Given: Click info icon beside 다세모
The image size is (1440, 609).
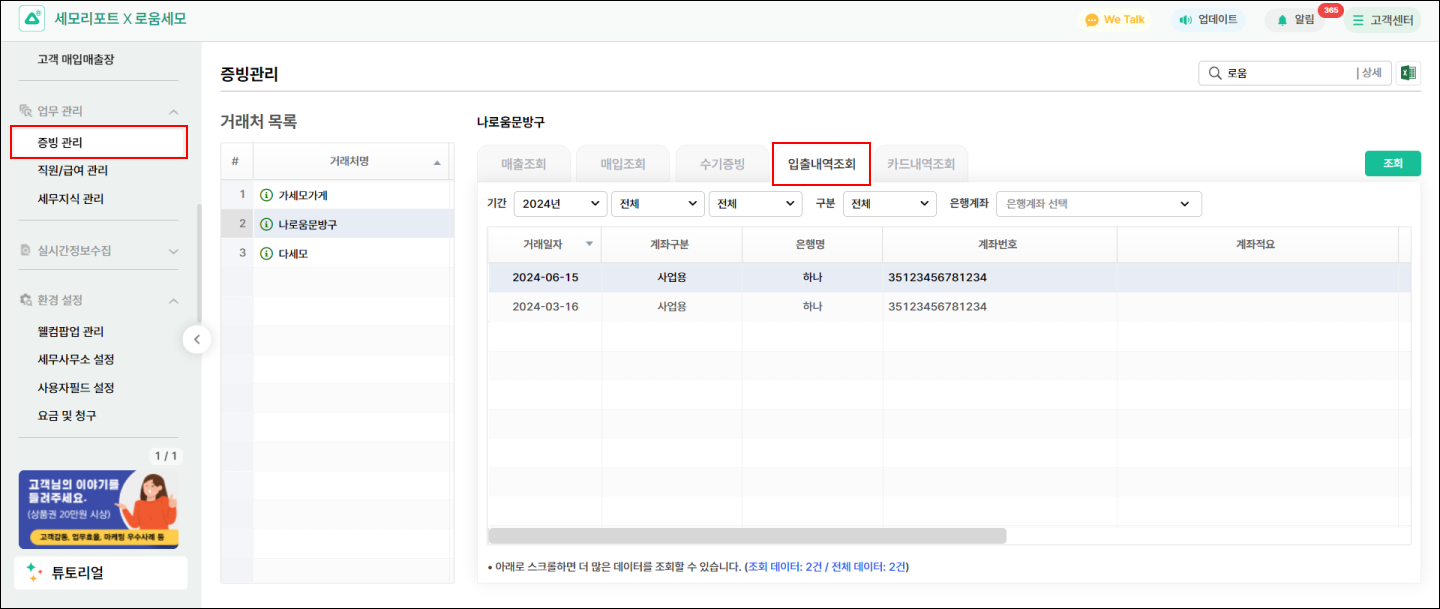Looking at the screenshot, I should pos(266,254).
